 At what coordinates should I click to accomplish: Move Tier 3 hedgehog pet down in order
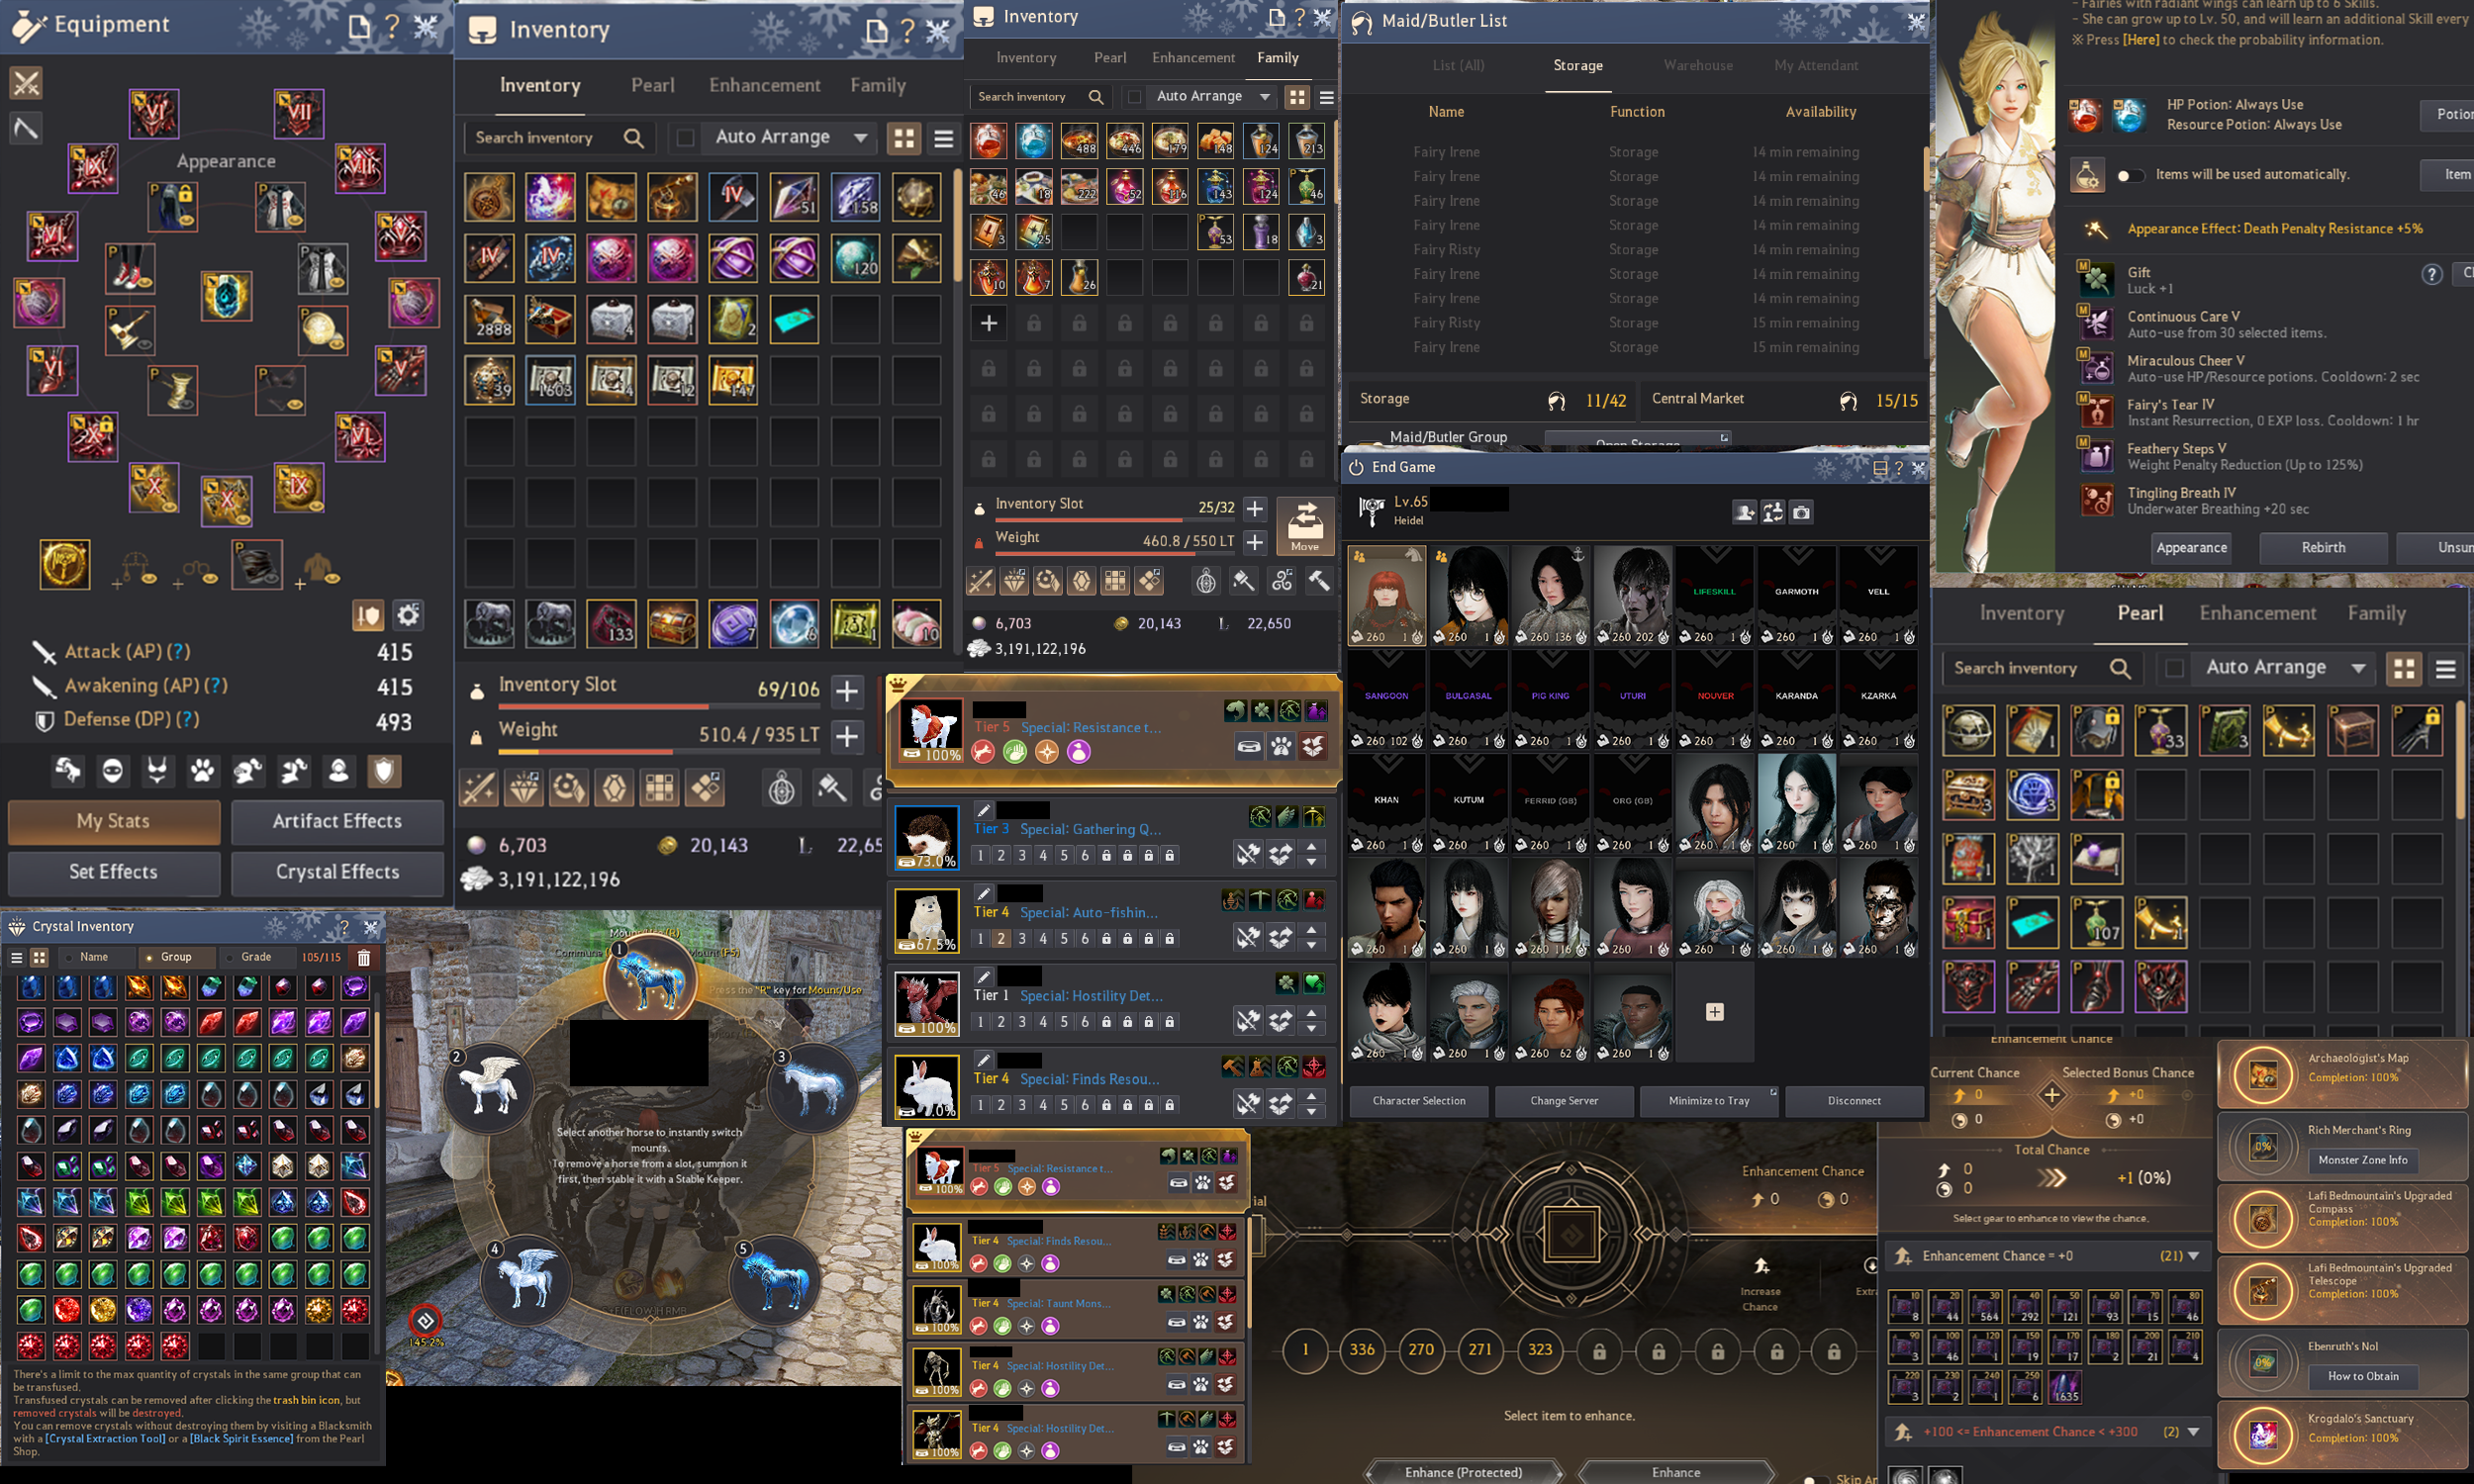point(1311,862)
